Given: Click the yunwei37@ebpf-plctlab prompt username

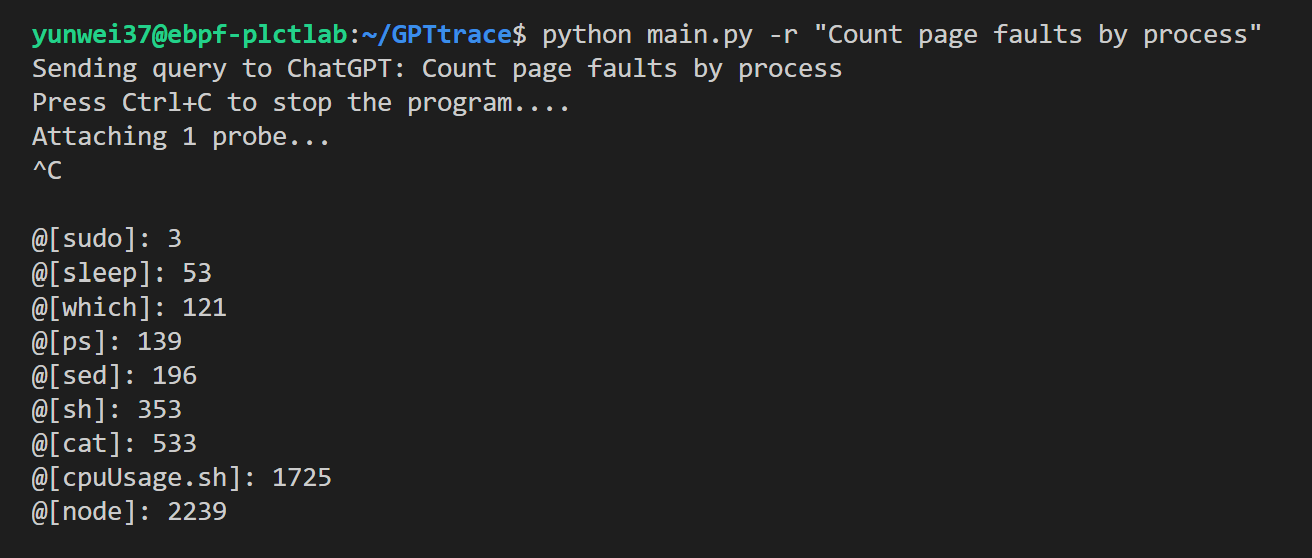Looking at the screenshot, I should [x=189, y=35].
